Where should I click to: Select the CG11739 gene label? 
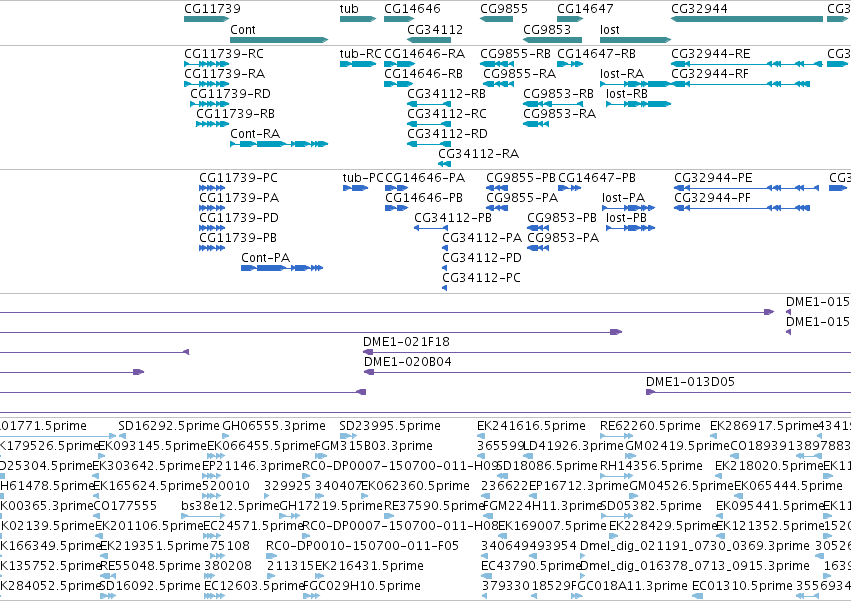[212, 9]
